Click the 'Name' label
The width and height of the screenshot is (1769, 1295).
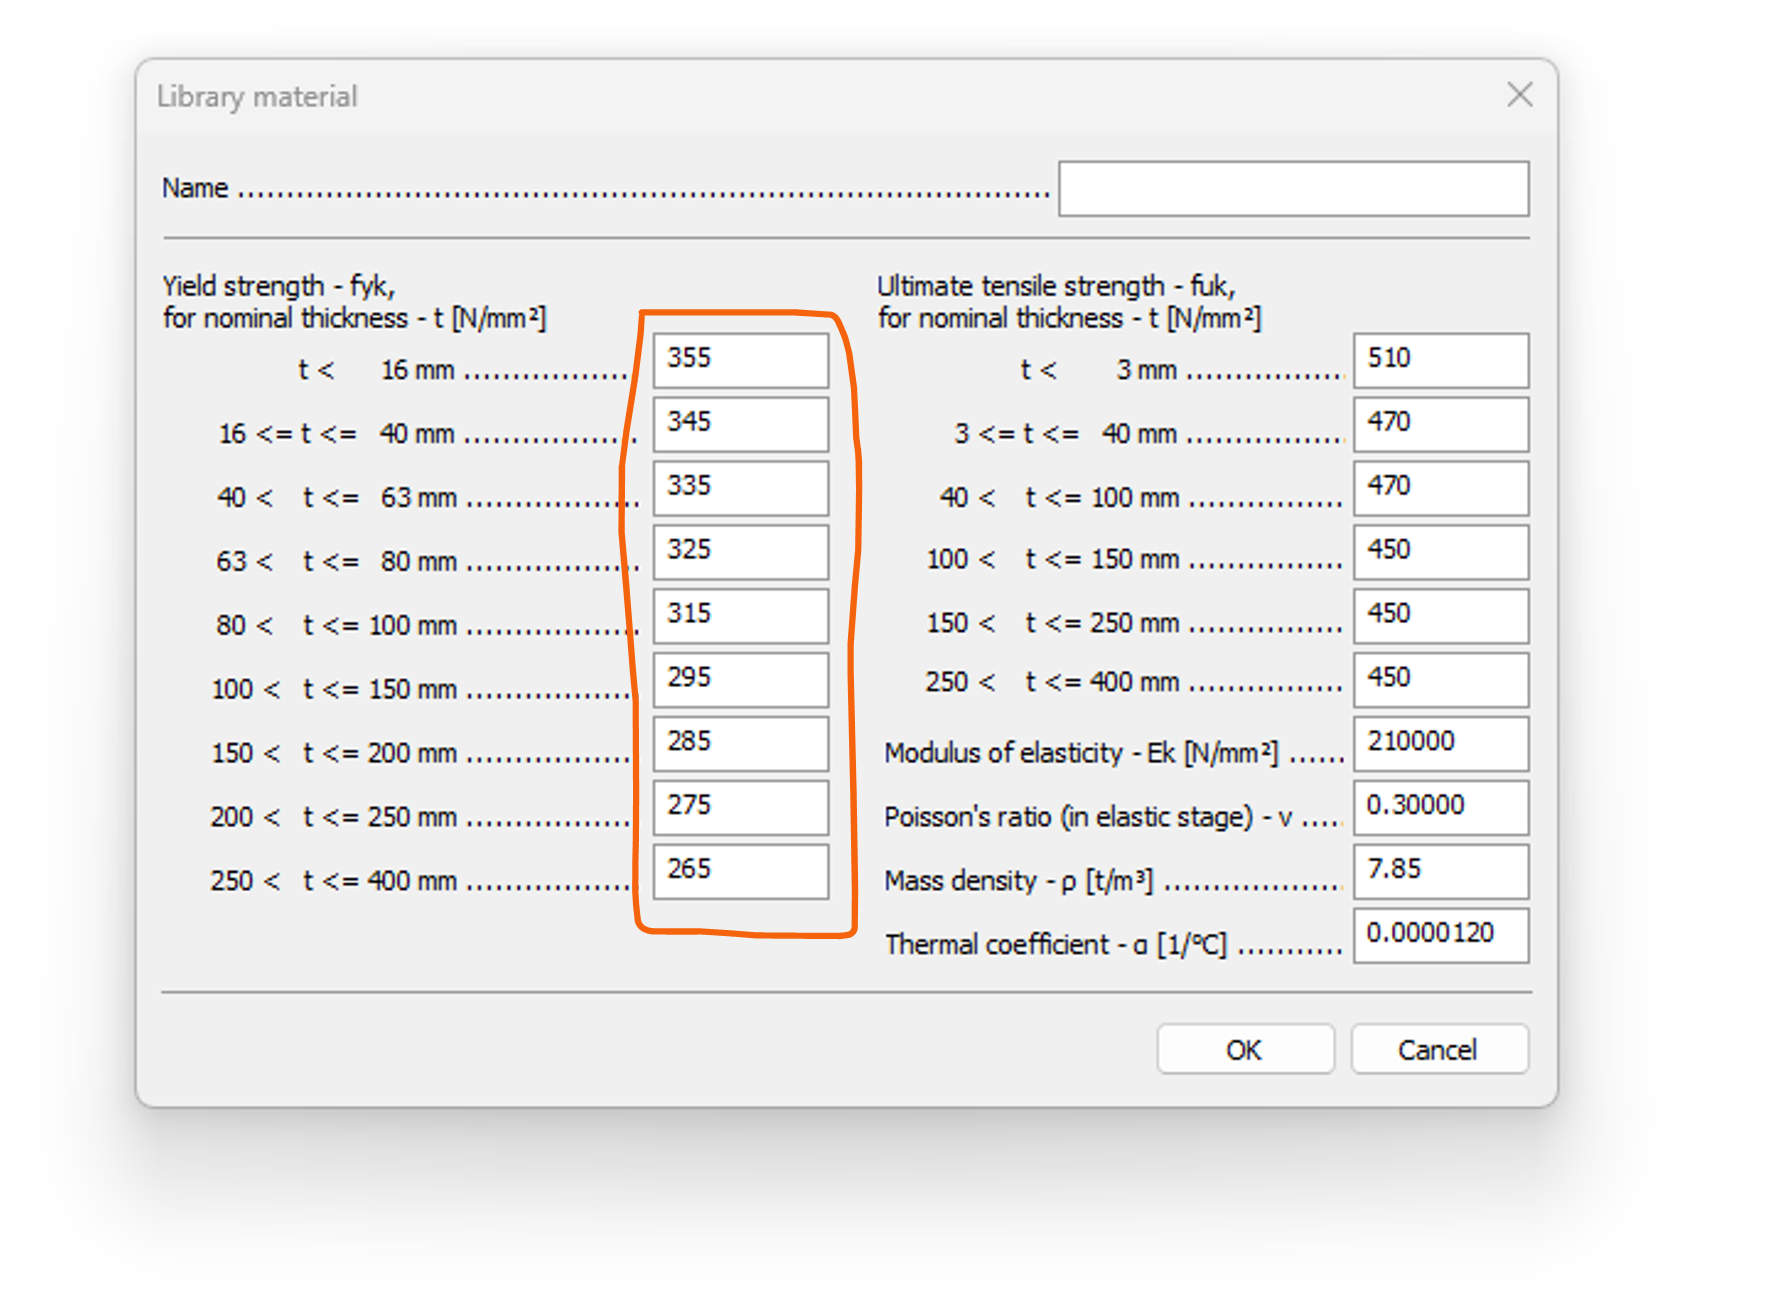tap(195, 188)
